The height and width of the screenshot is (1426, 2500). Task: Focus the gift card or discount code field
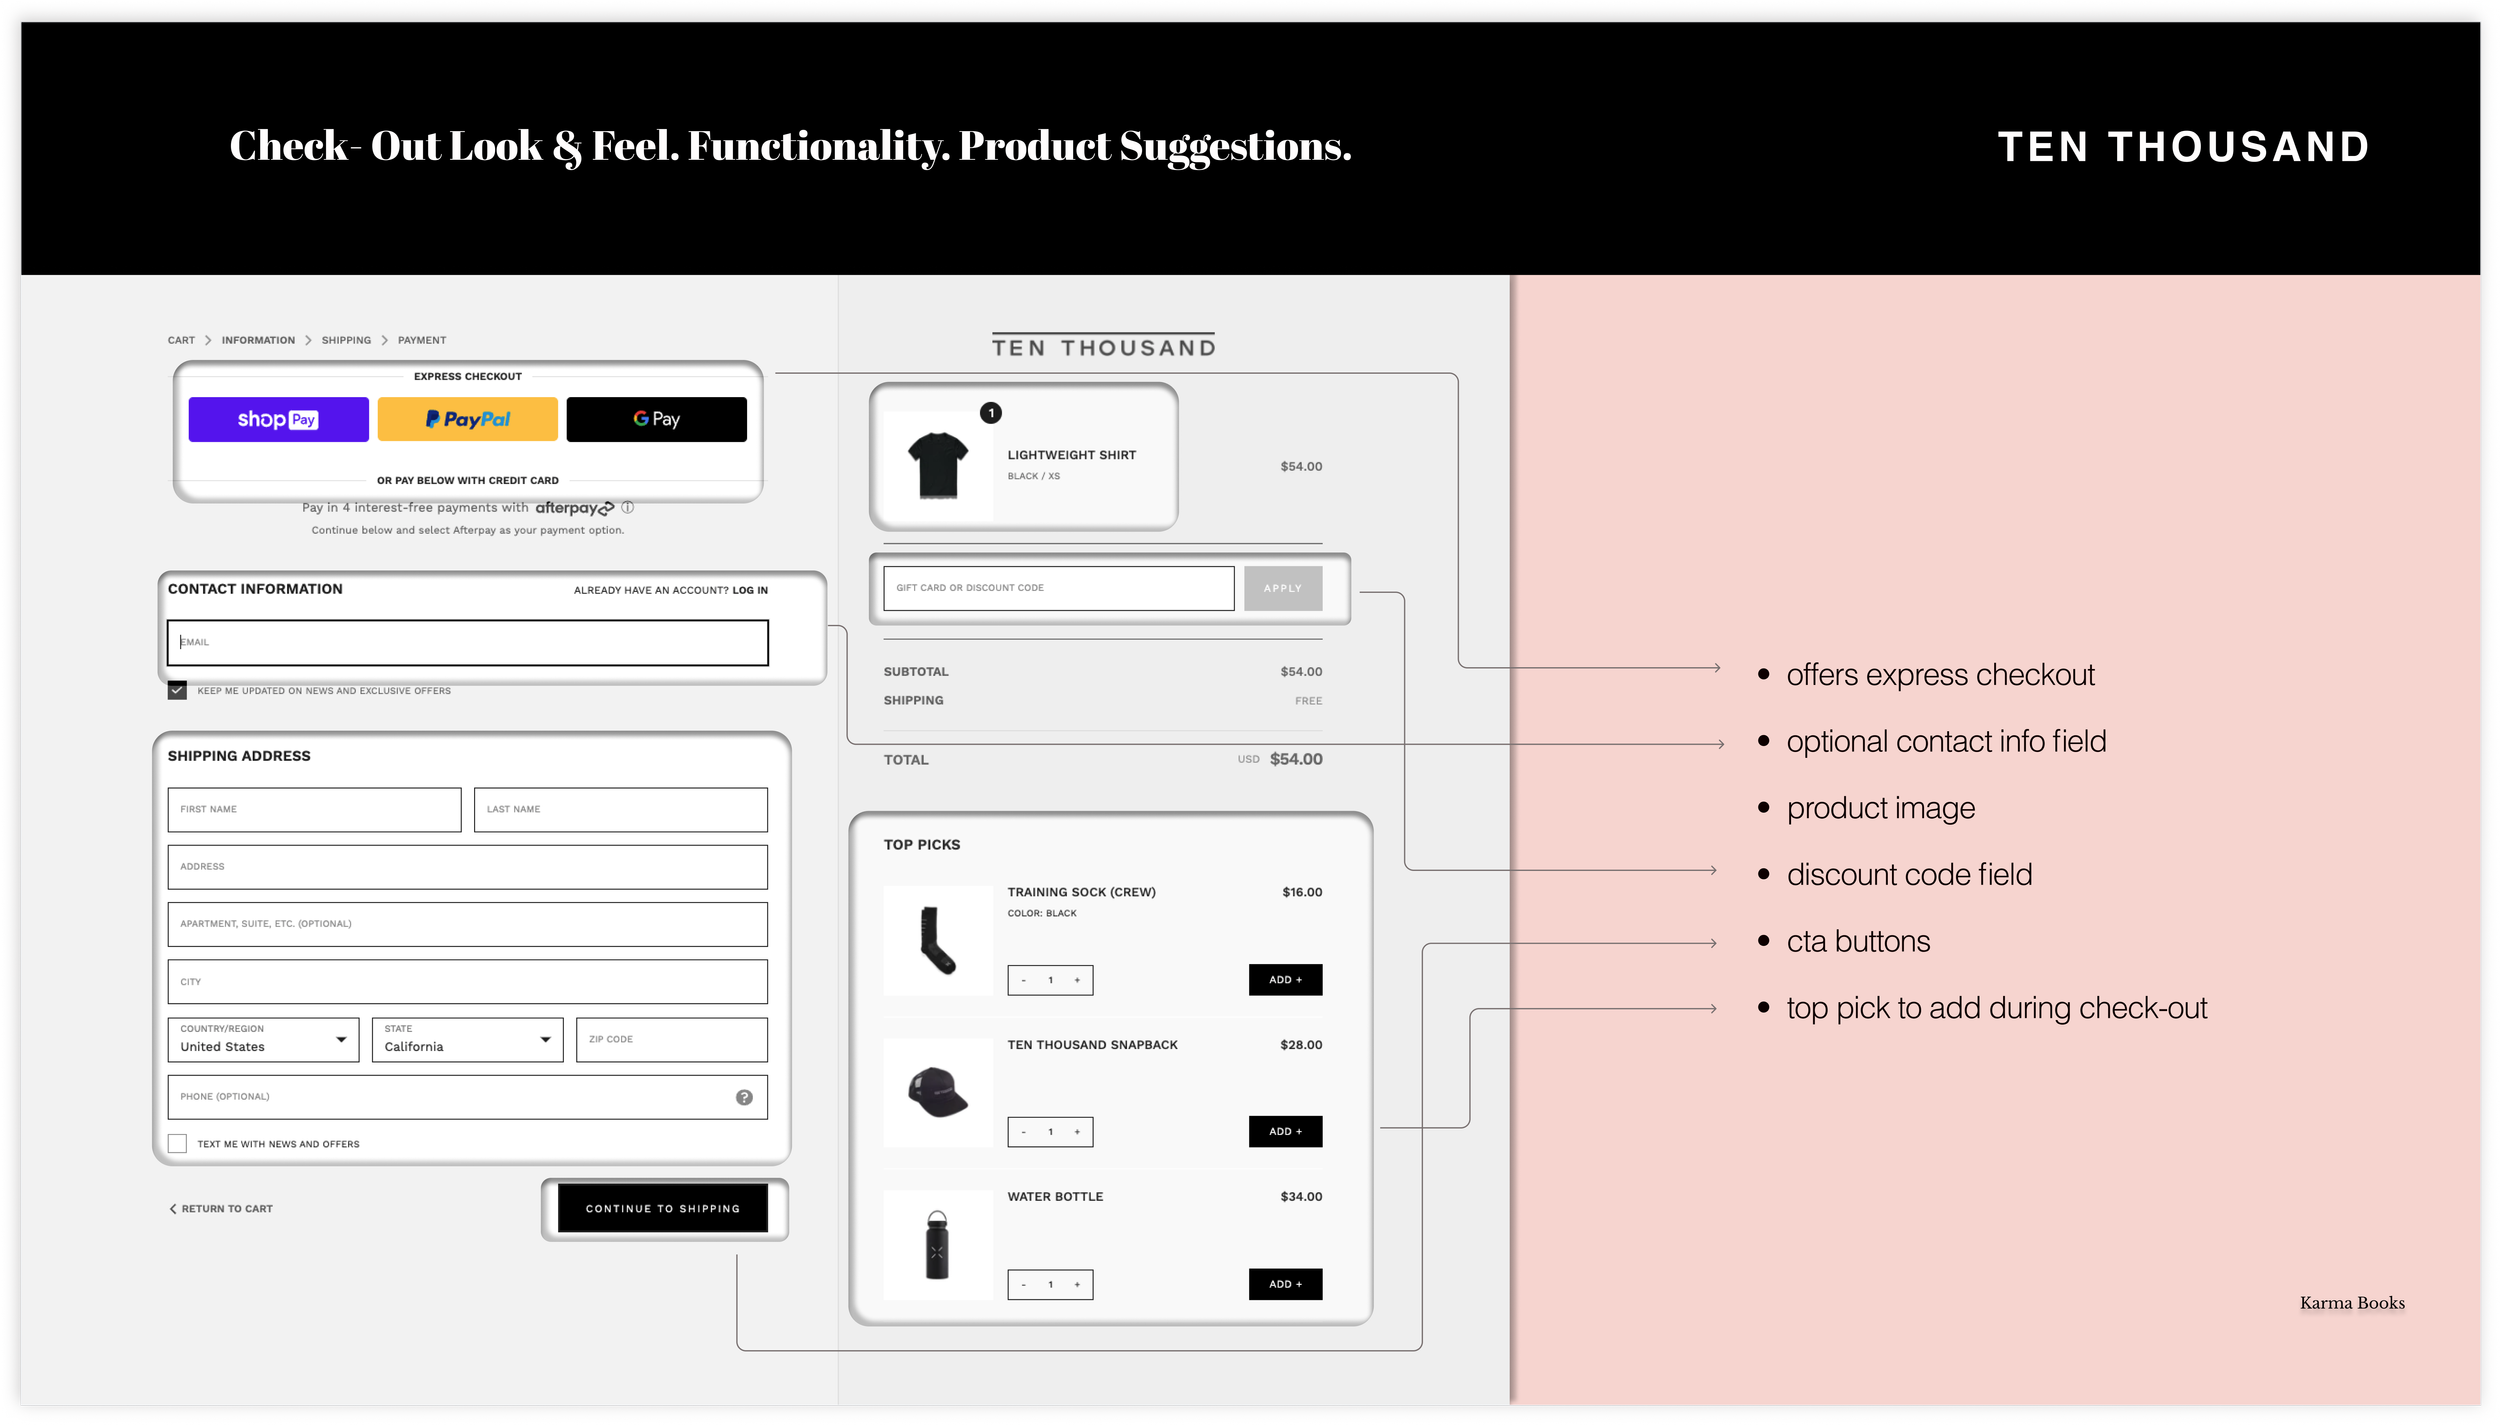(x=1058, y=588)
